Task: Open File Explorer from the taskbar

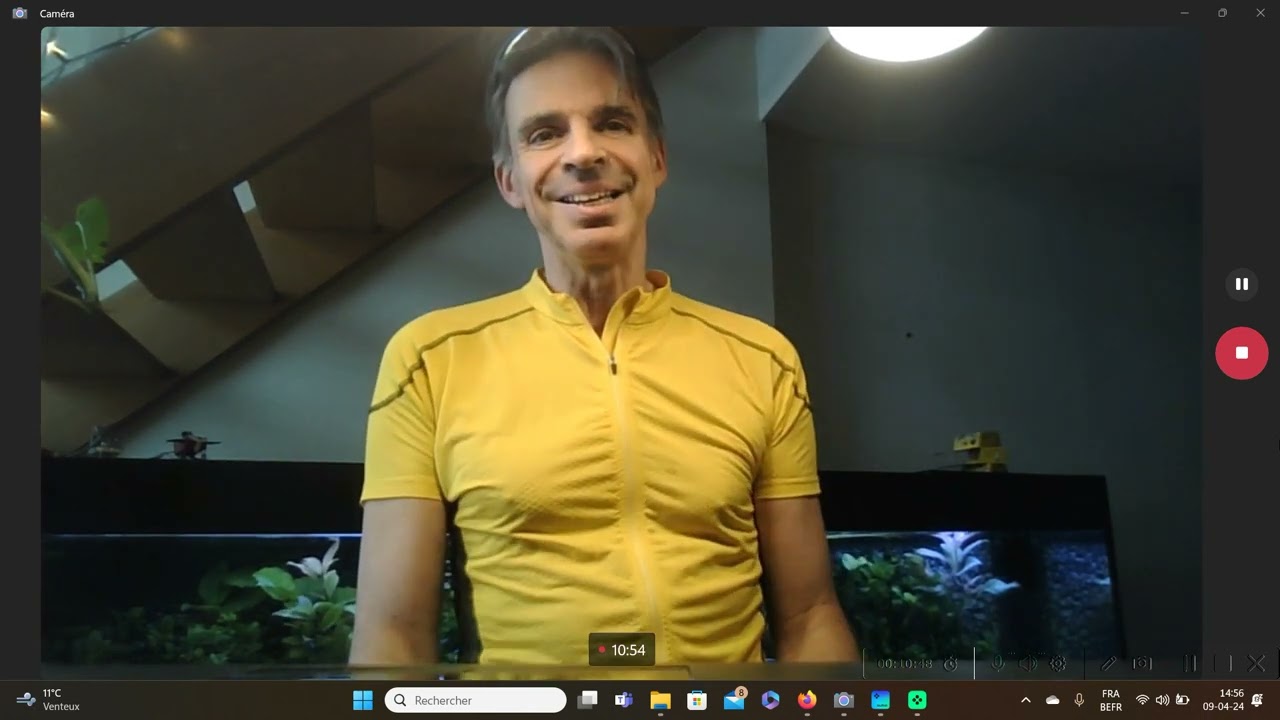Action: (x=660, y=700)
